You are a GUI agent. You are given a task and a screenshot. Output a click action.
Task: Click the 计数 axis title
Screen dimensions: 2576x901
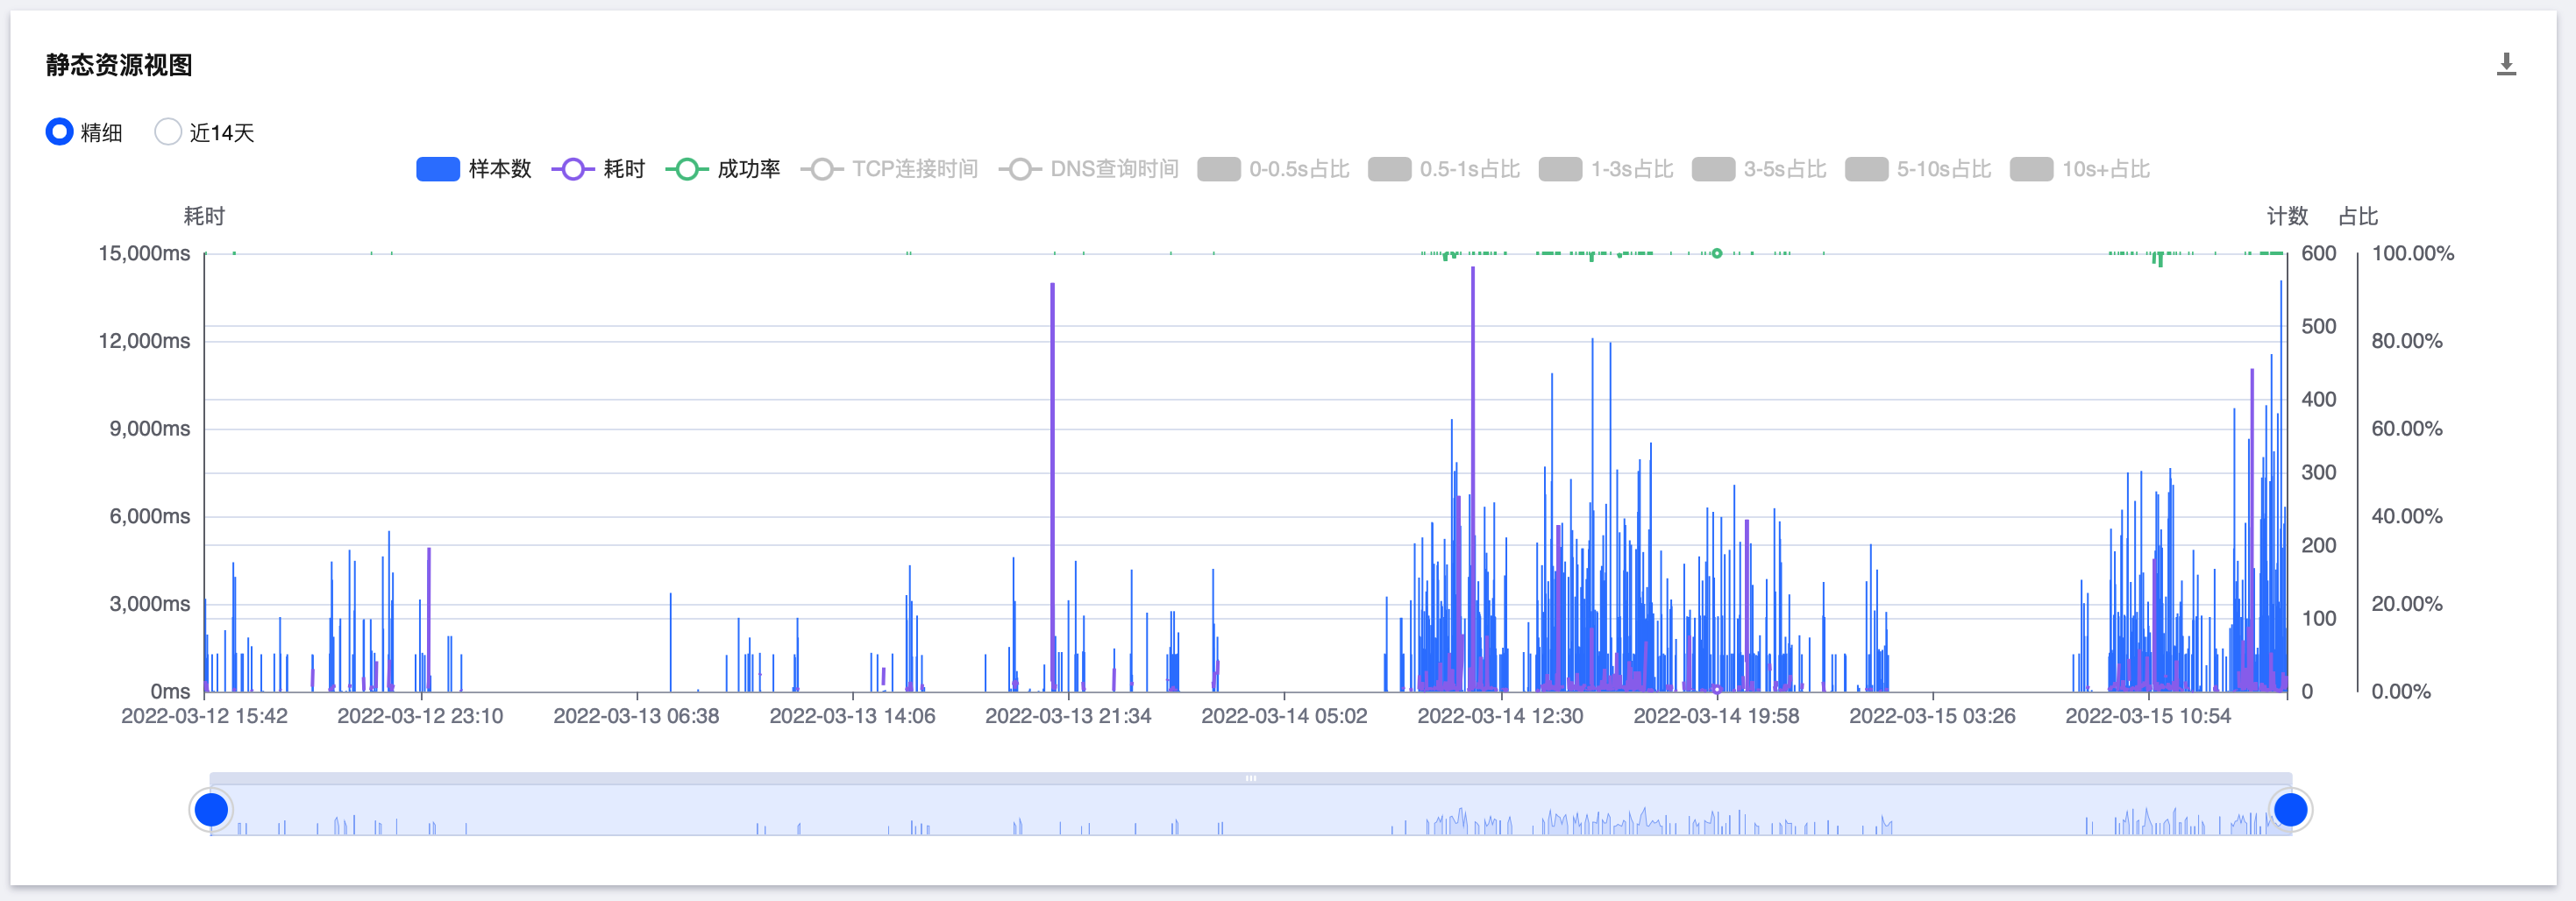[x=2287, y=216]
